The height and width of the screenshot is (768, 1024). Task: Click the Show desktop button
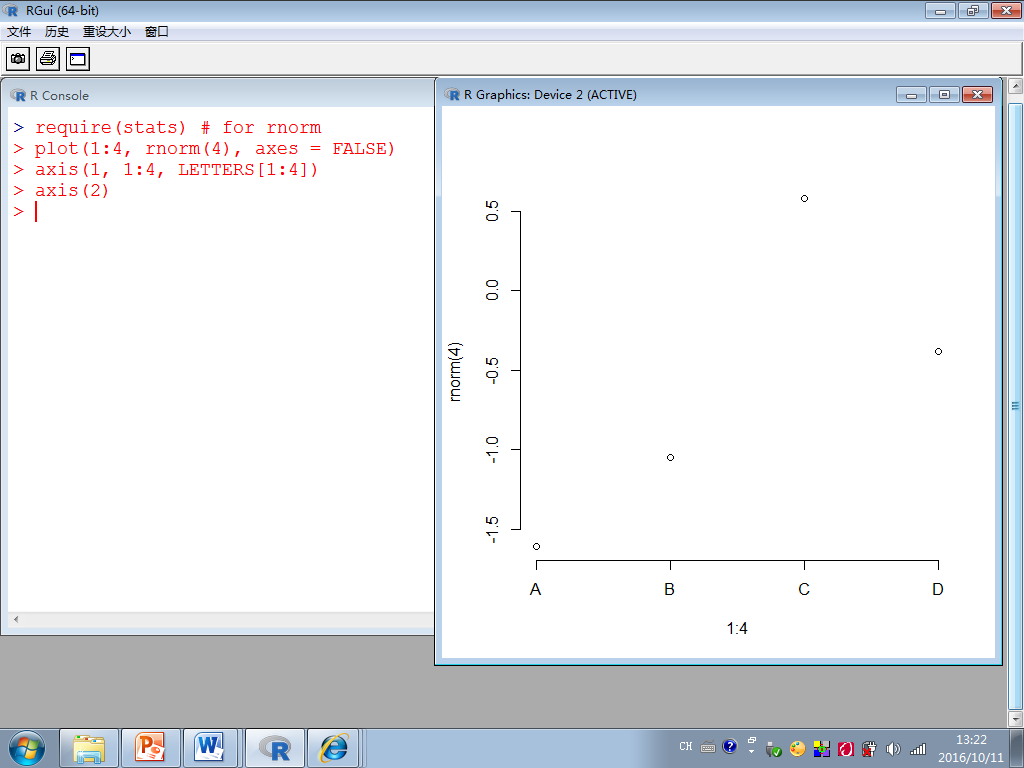(1017, 748)
